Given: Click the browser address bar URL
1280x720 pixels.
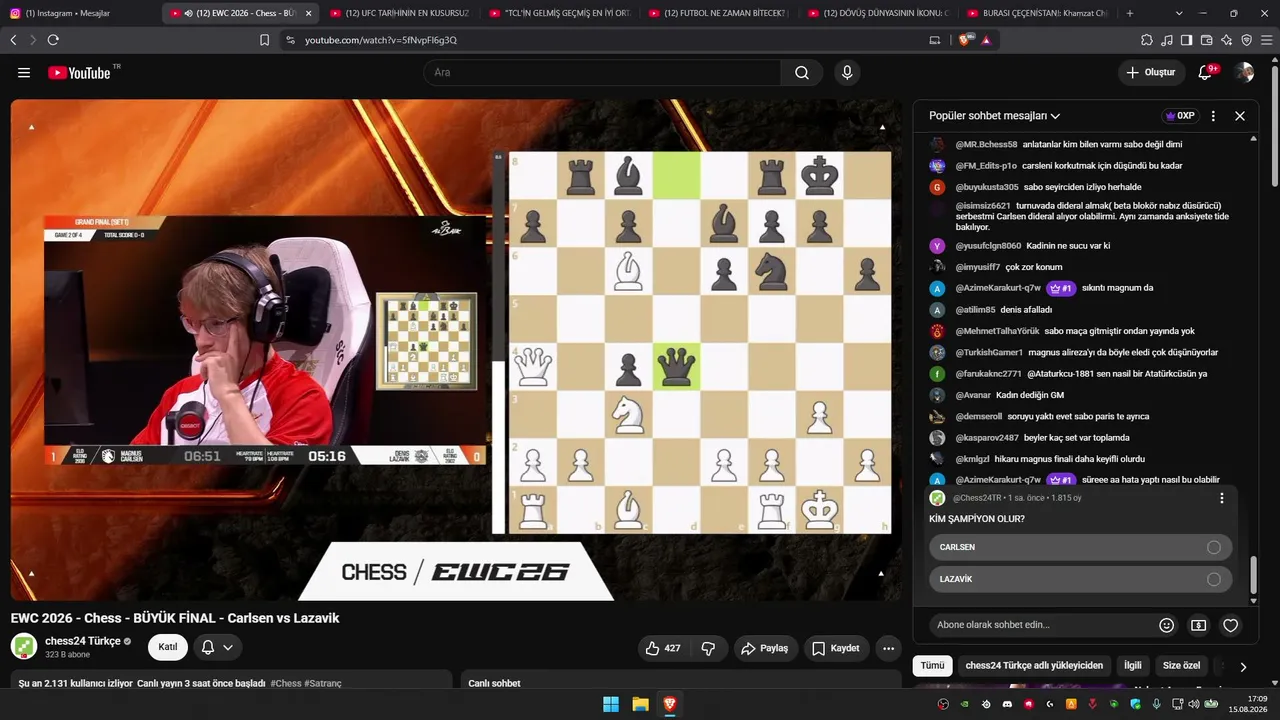Looking at the screenshot, I should coord(381,40).
